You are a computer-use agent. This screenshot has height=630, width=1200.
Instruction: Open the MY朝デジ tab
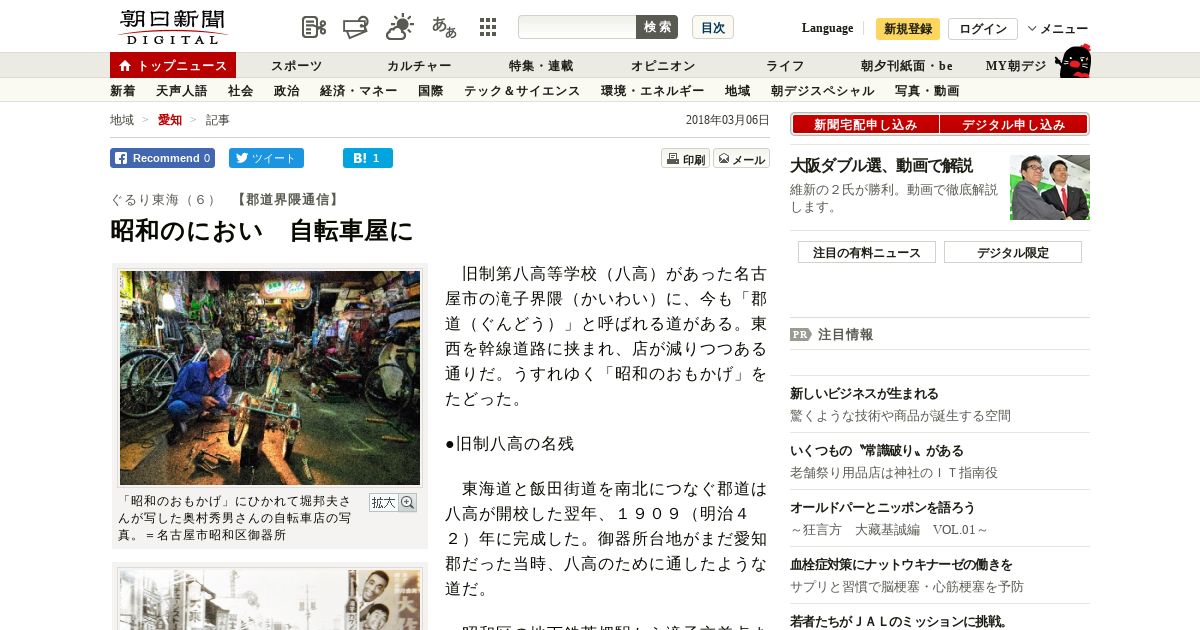pos(1016,66)
